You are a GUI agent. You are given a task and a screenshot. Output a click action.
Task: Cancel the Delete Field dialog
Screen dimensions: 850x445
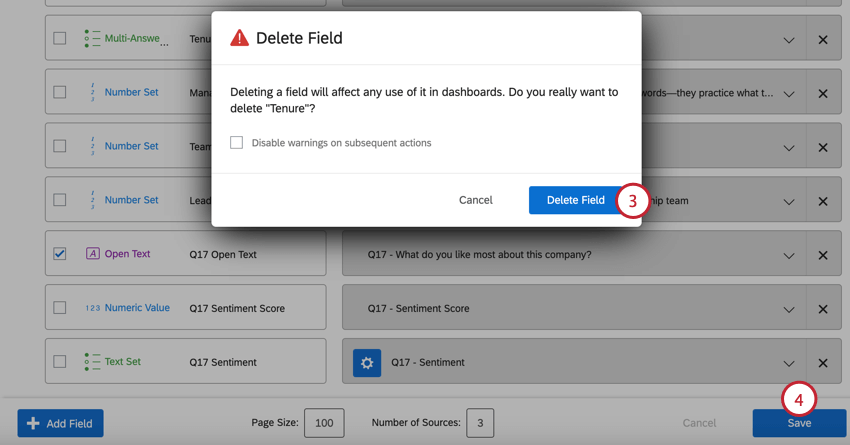pyautogui.click(x=476, y=200)
